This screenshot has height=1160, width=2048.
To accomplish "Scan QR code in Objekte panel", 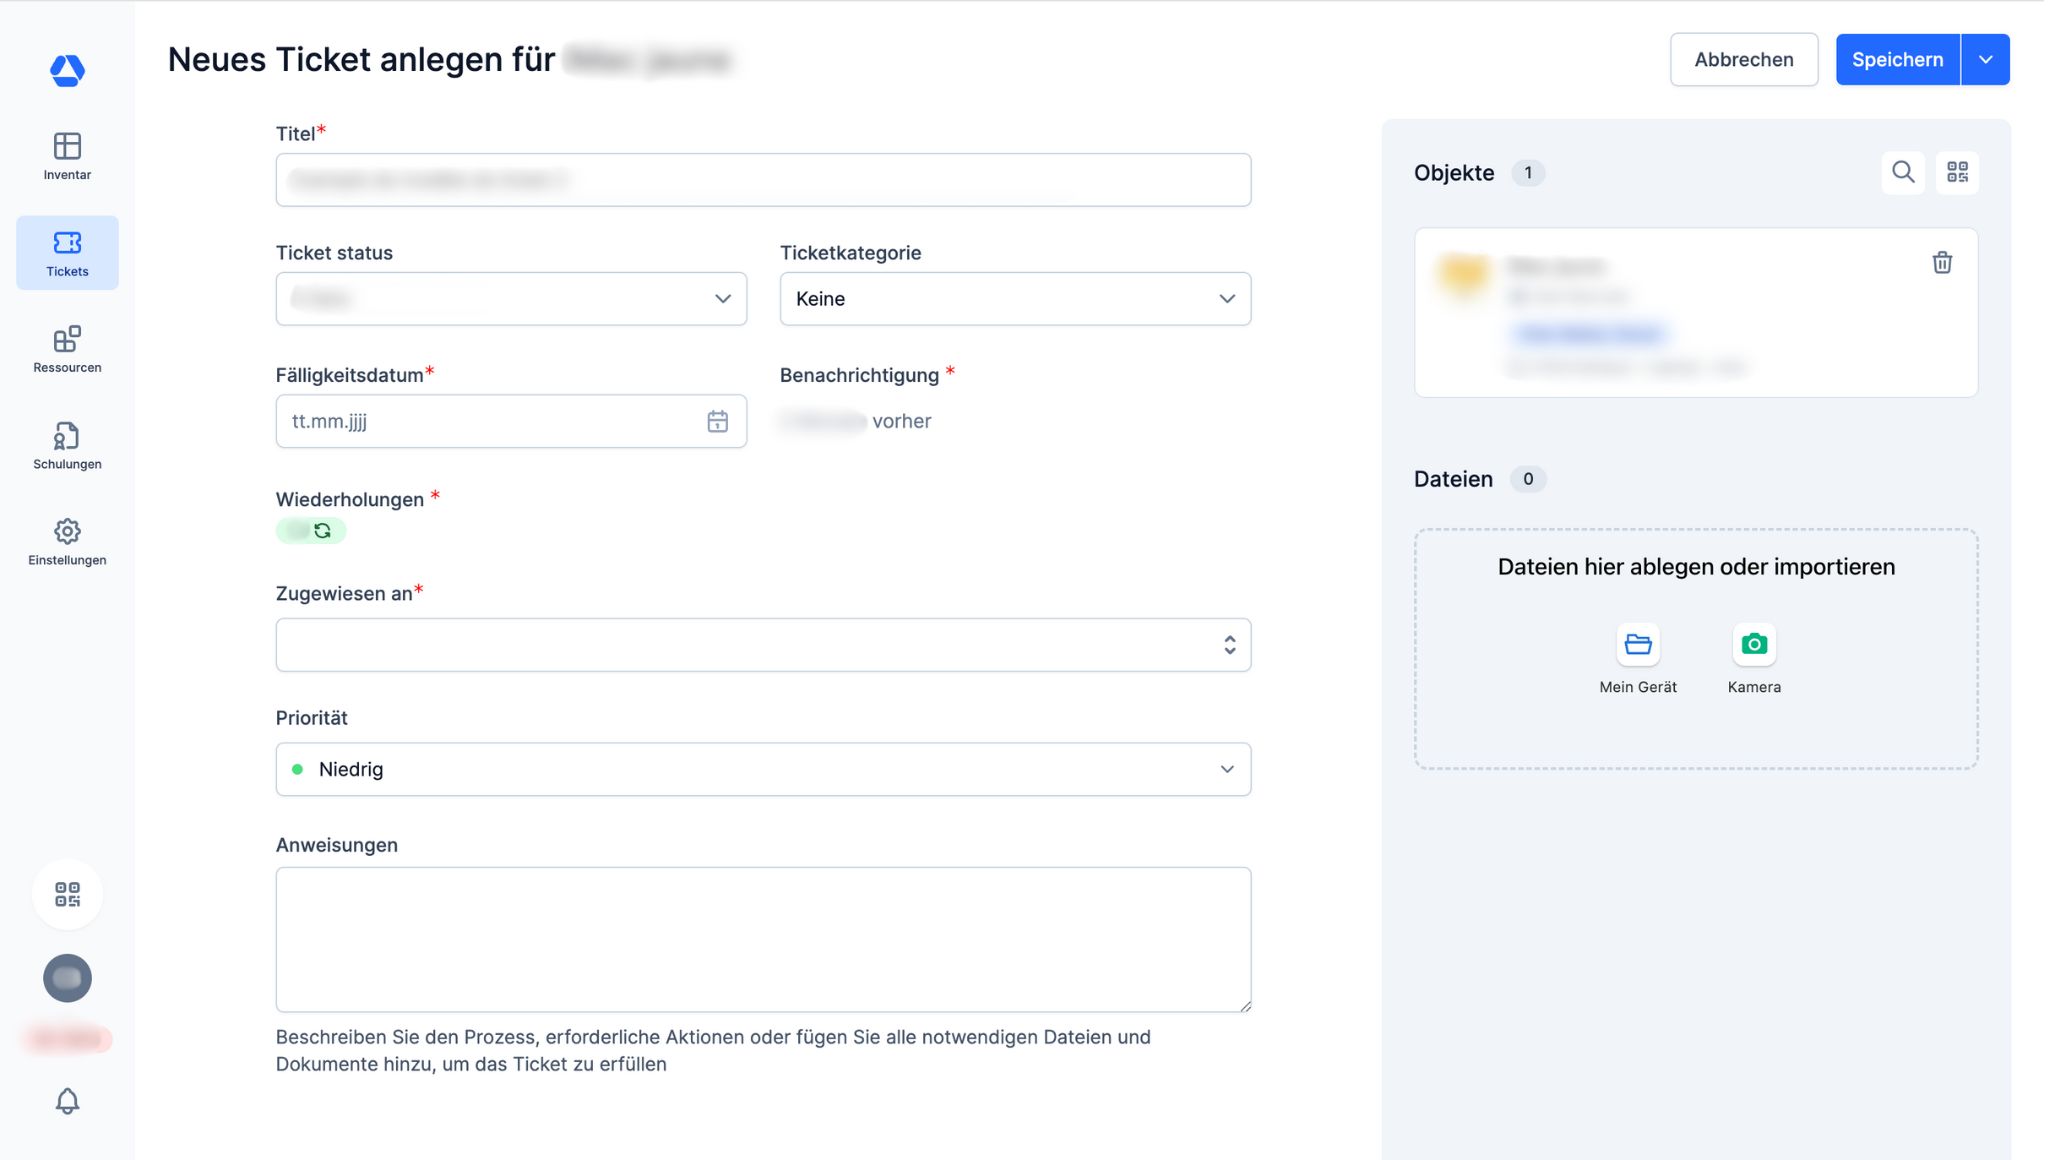I will pyautogui.click(x=1957, y=172).
